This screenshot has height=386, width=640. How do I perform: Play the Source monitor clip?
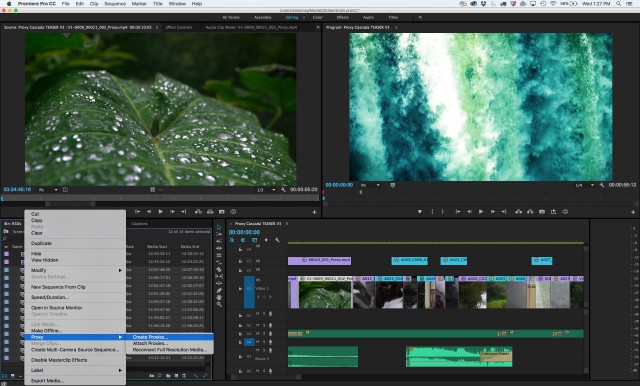pos(161,212)
